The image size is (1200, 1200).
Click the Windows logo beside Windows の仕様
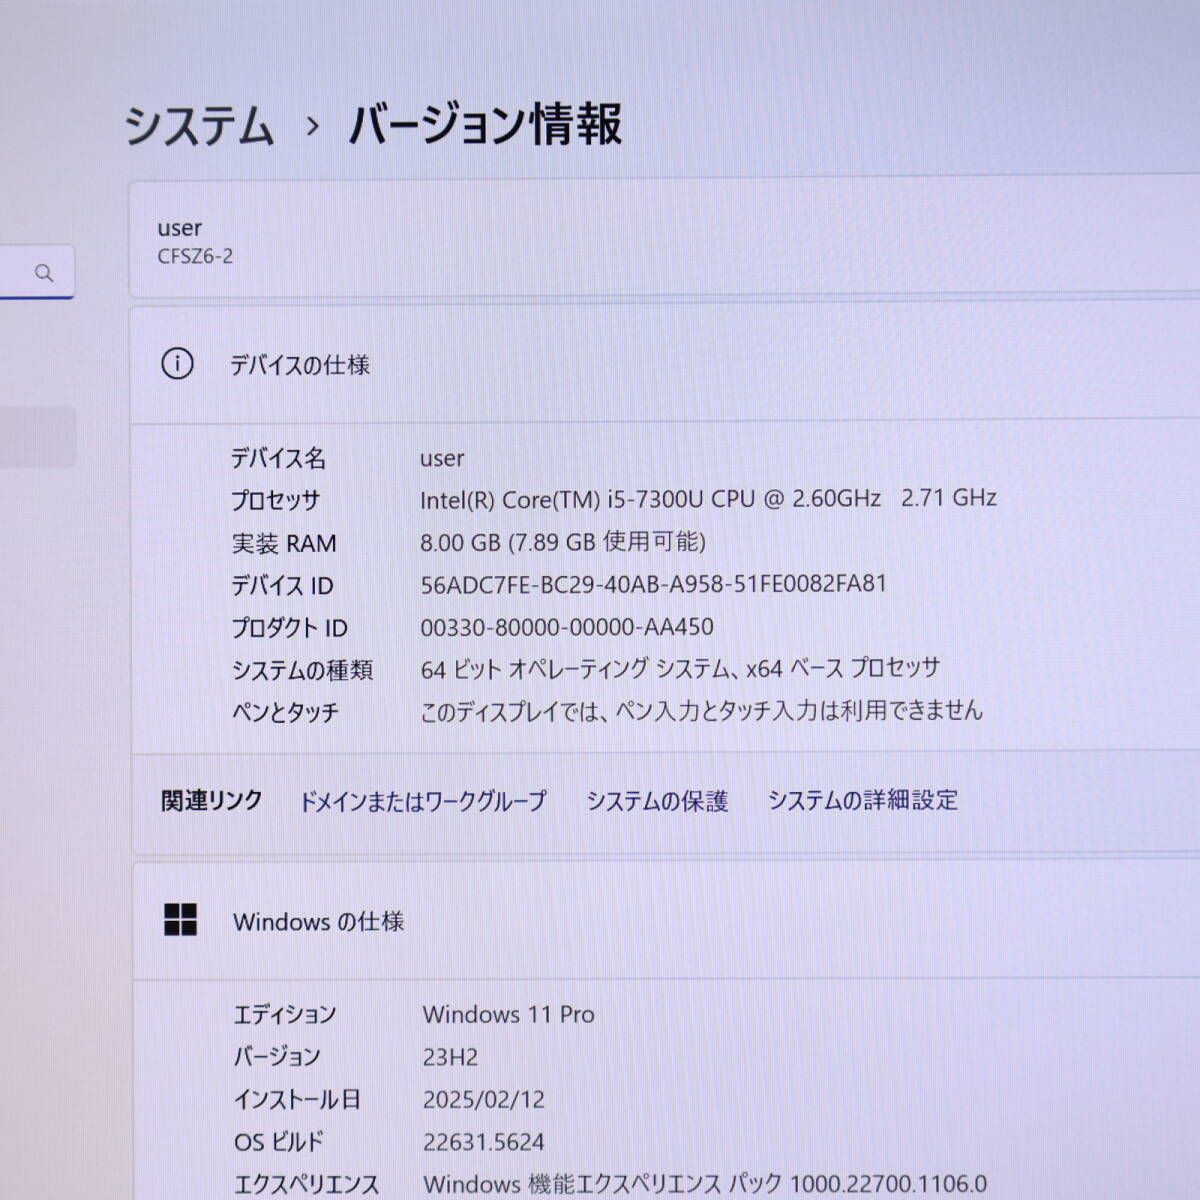182,920
